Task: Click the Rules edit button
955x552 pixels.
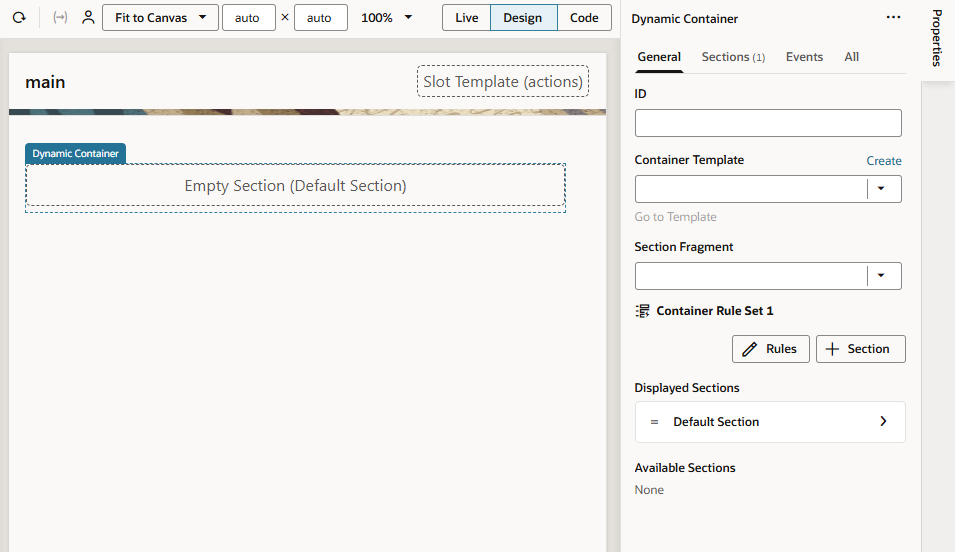Action: click(x=770, y=349)
